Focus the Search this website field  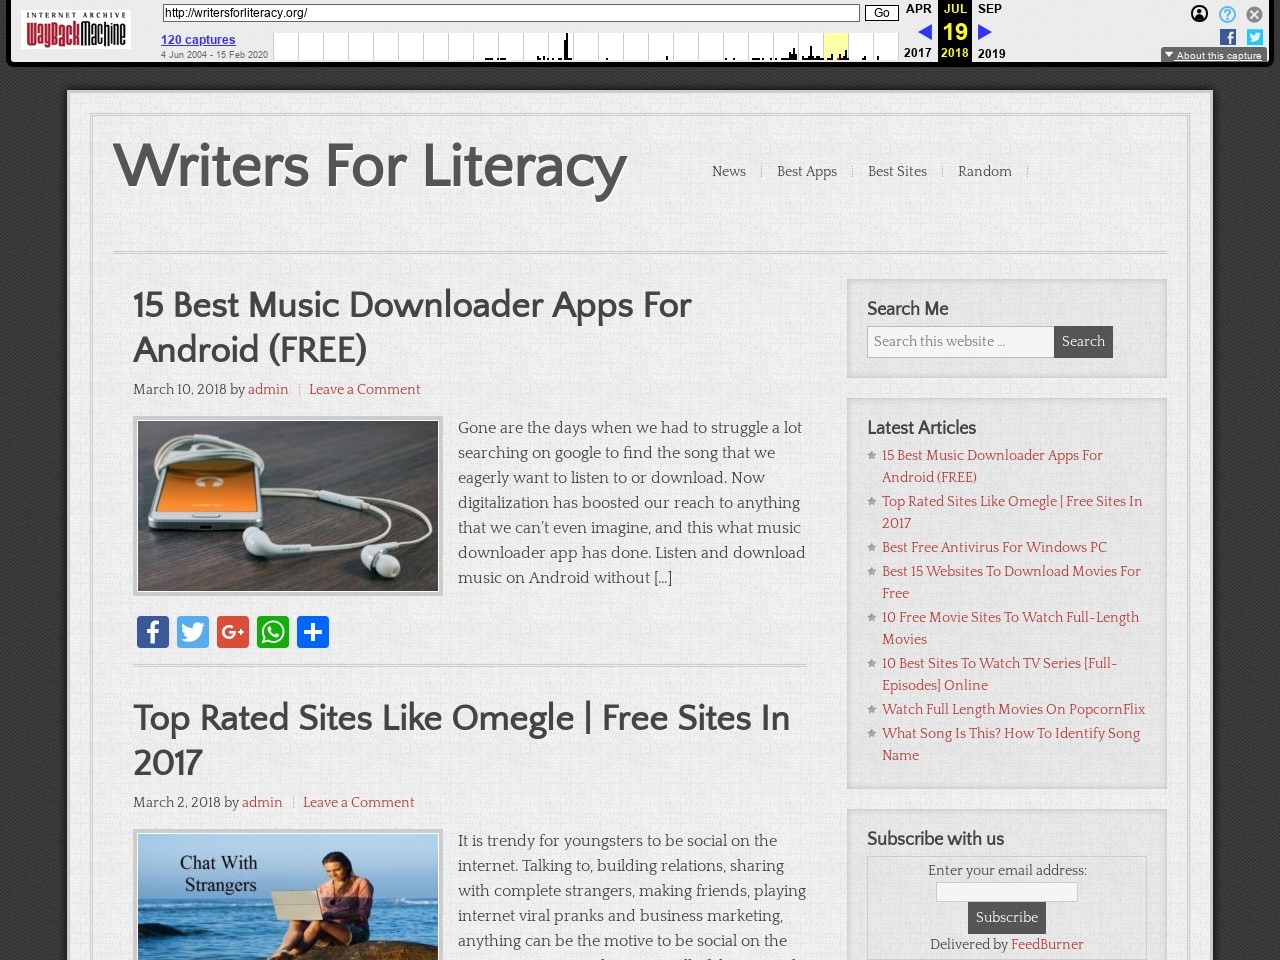tap(960, 342)
